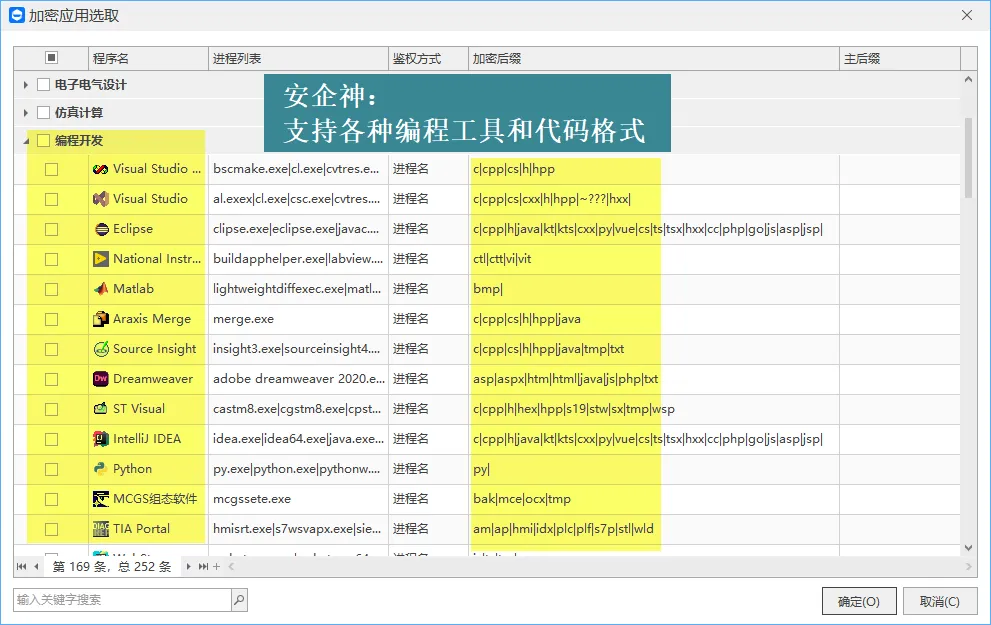Click the 鉴权方式 column header

pyautogui.click(x=428, y=58)
